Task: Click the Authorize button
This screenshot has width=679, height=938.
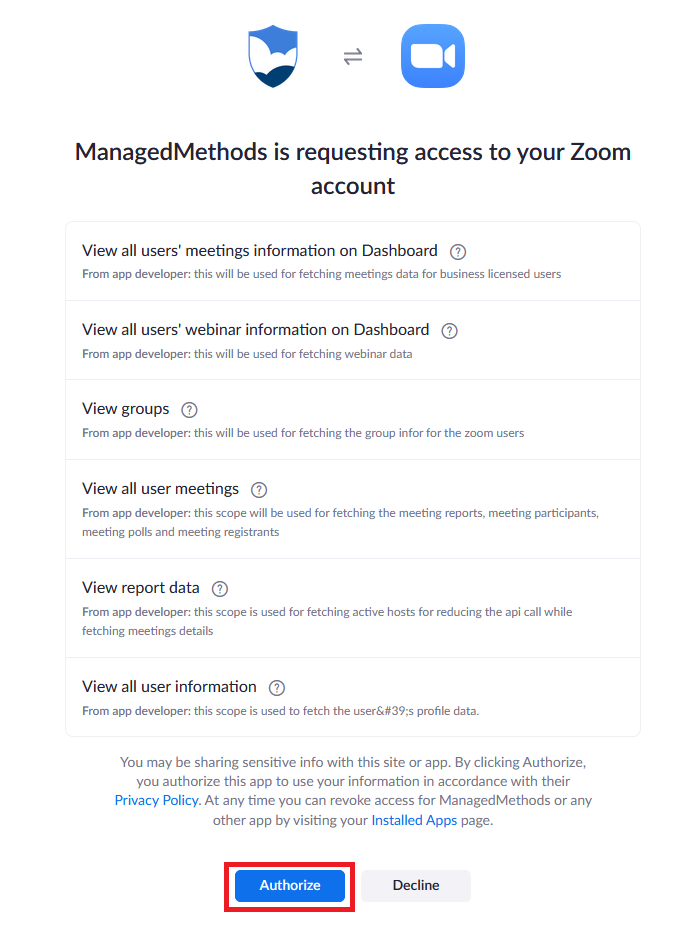Action: [289, 885]
